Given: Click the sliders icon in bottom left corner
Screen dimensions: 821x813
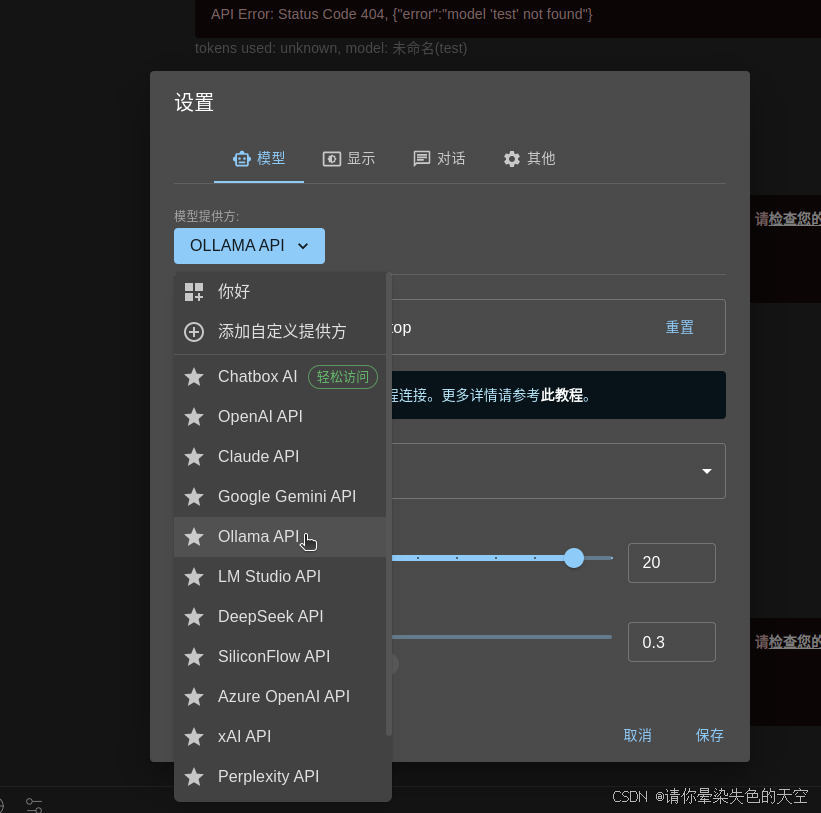Looking at the screenshot, I should pos(34,805).
